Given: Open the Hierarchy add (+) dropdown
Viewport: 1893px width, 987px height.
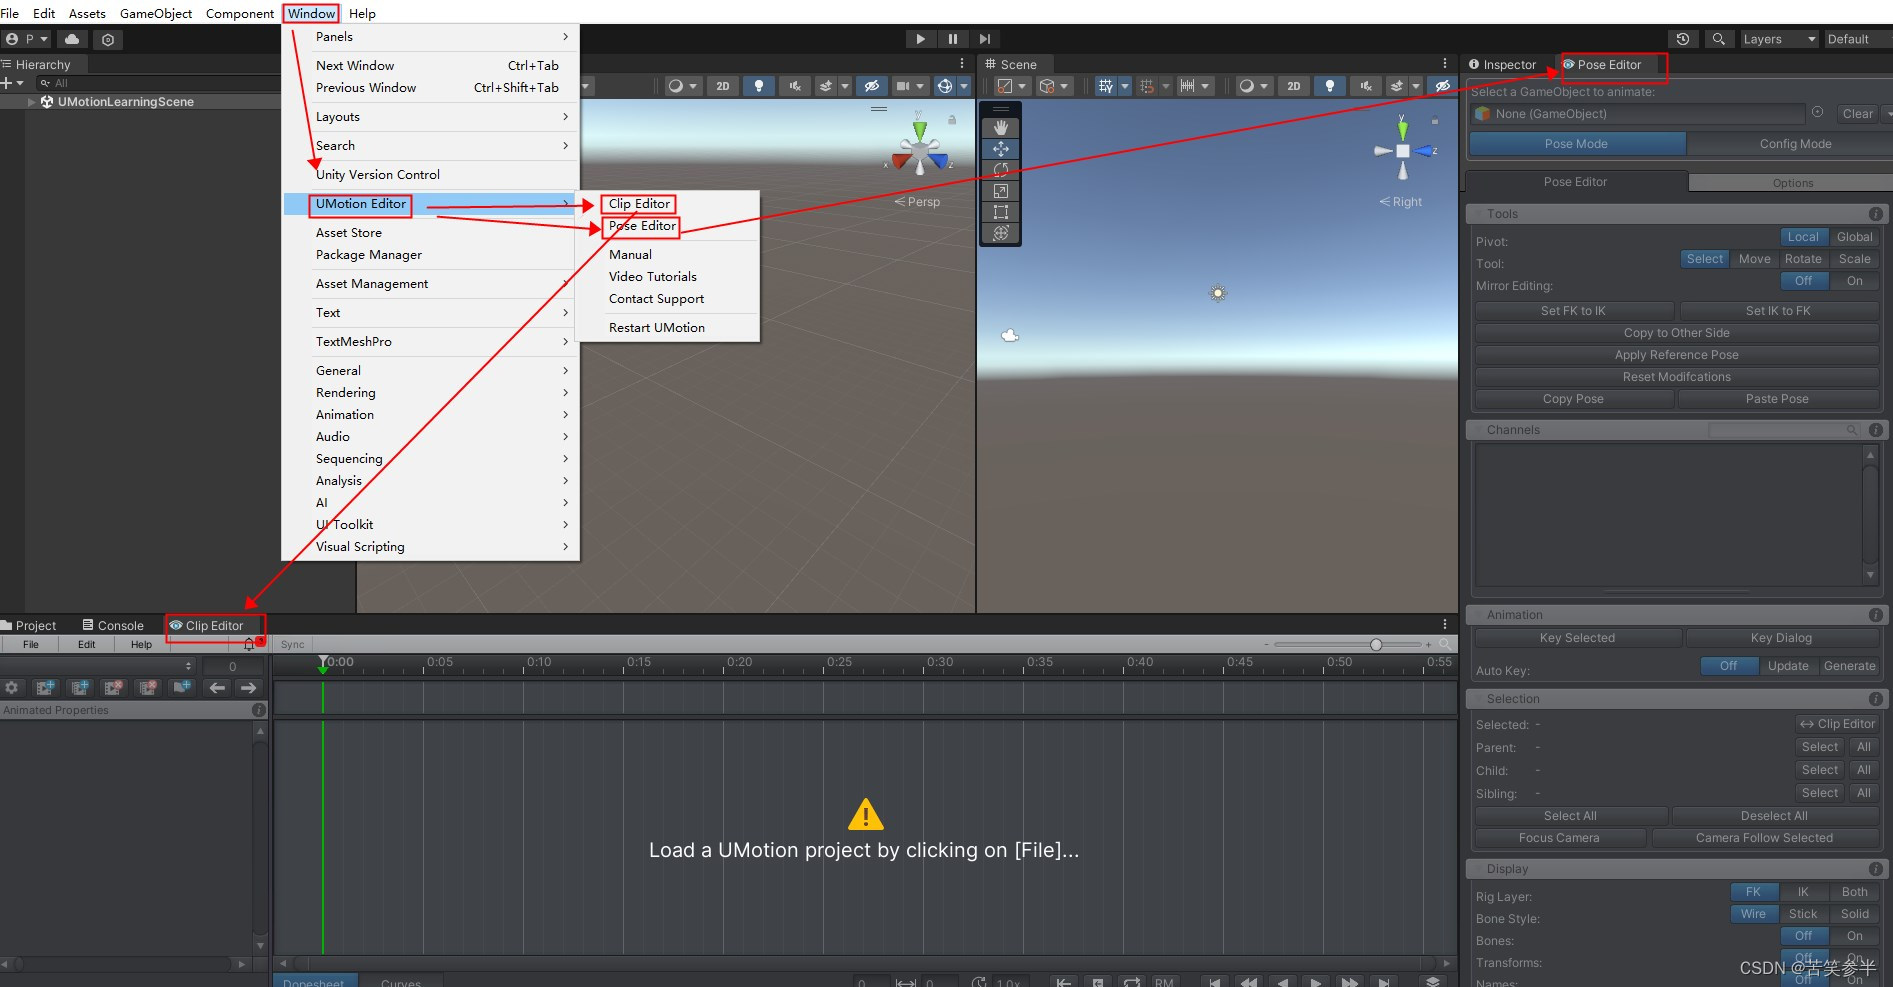Looking at the screenshot, I should [x=13, y=83].
